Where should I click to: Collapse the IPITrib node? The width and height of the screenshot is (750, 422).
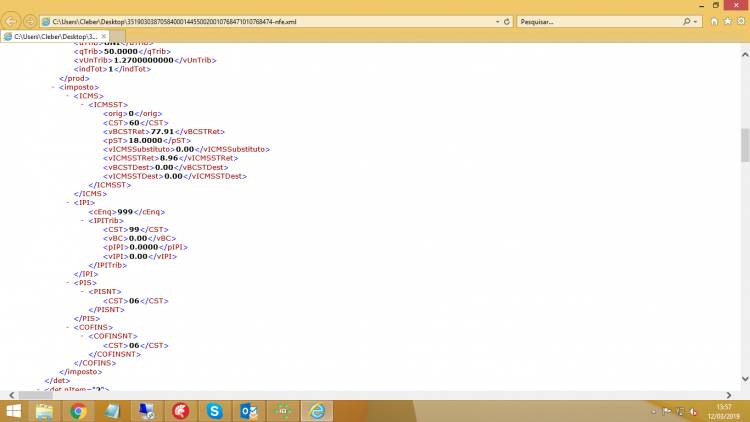[82, 221]
